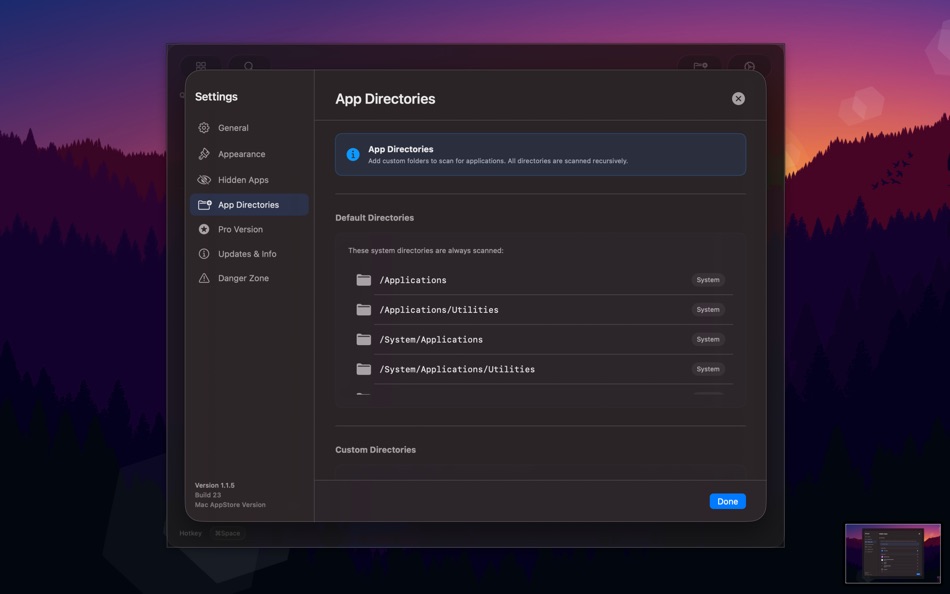Click the folder icon beside /Applications/Utilities
The width and height of the screenshot is (950, 594).
tap(364, 310)
